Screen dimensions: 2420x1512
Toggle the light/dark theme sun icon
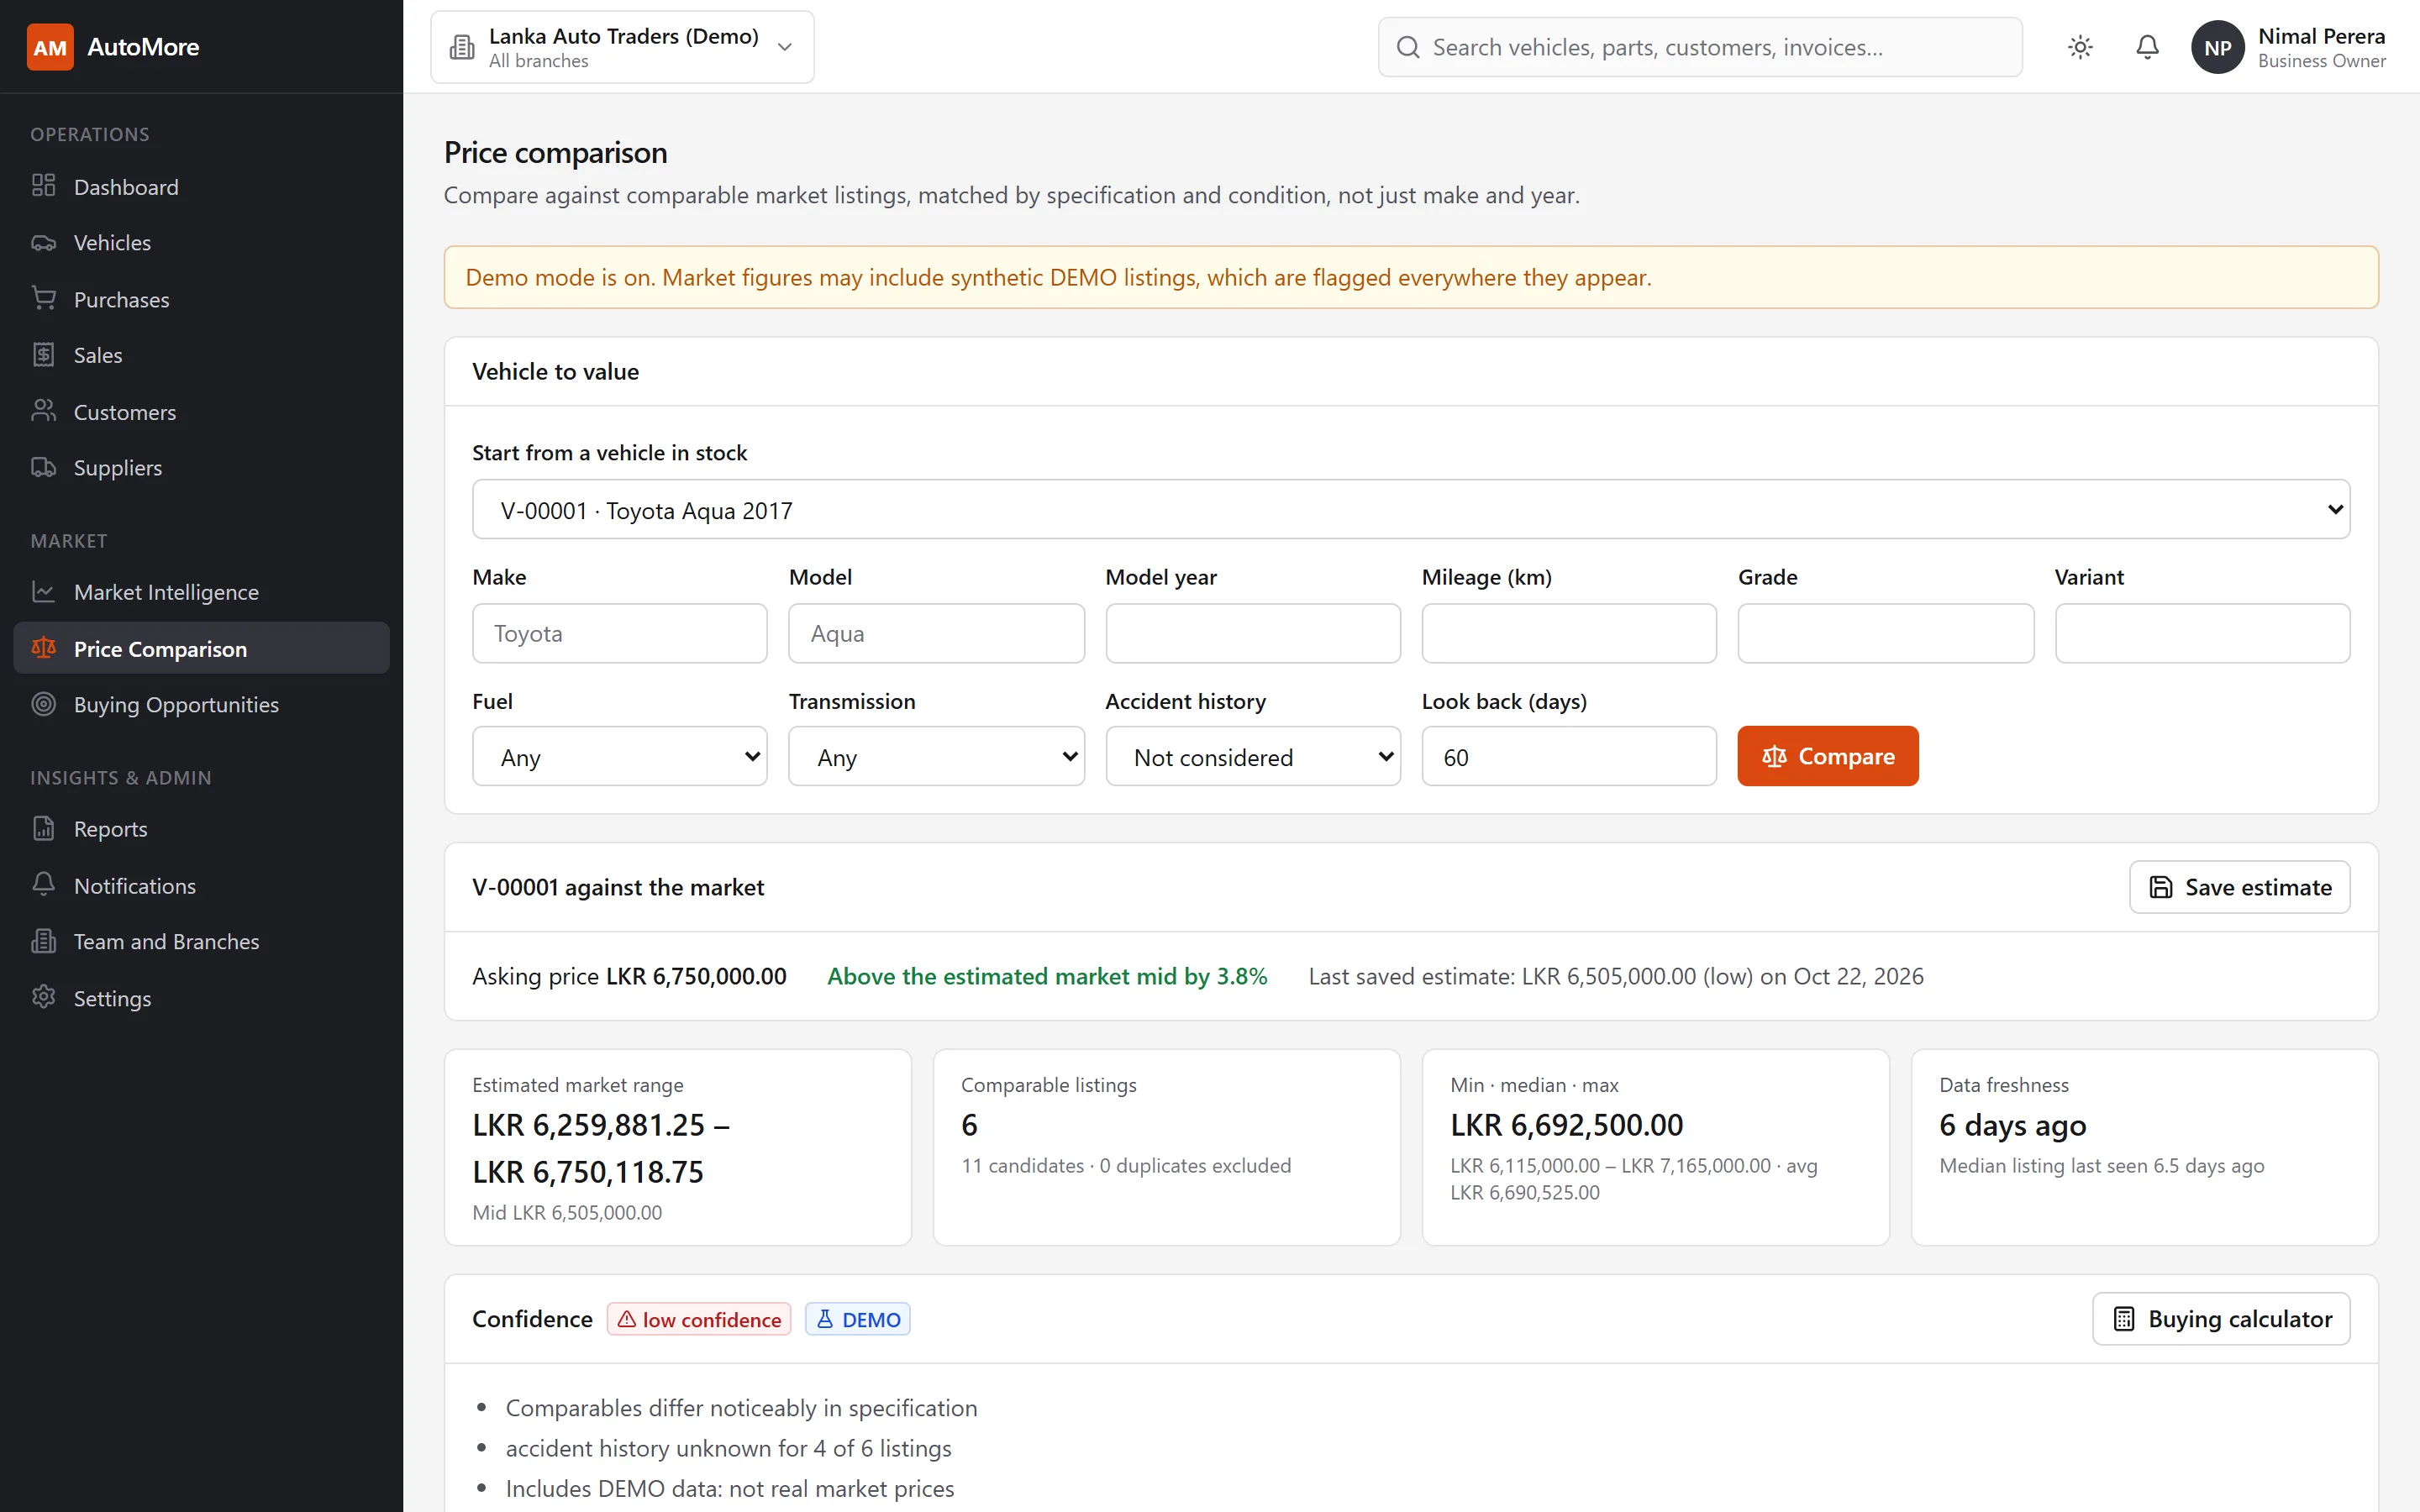[x=2080, y=47]
